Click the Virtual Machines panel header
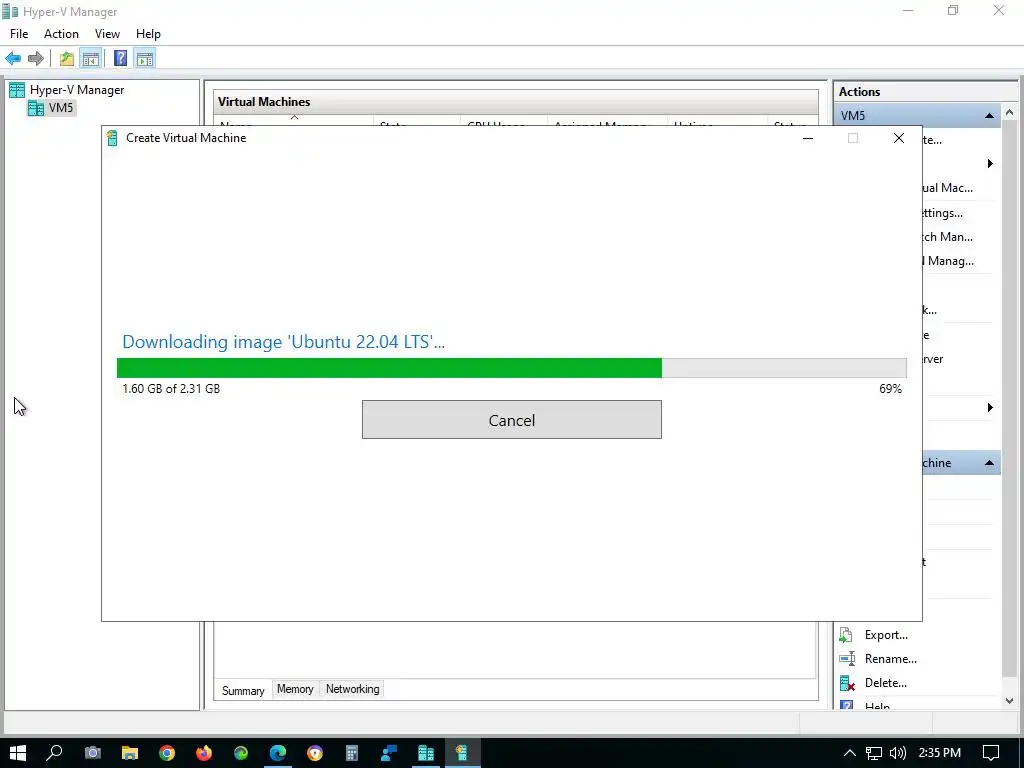 click(x=516, y=102)
